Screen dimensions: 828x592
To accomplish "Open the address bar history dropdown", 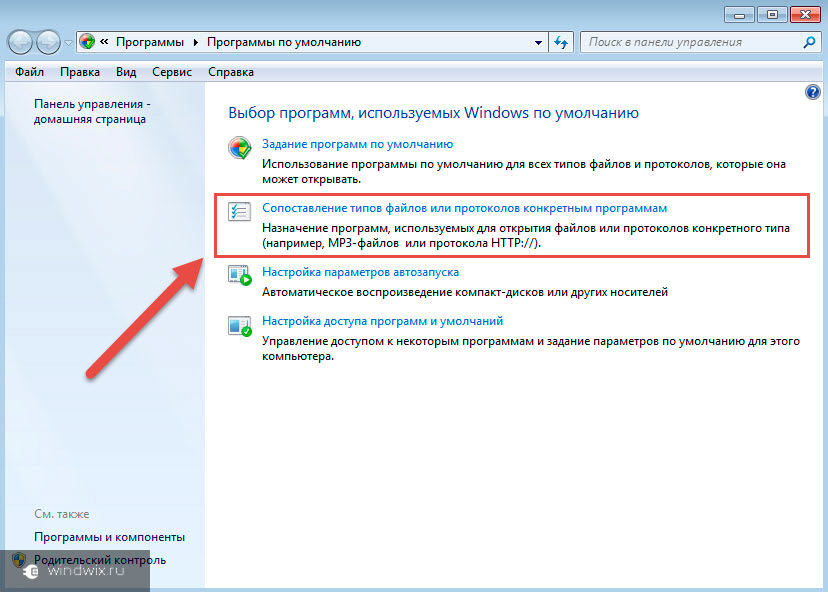I will 538,42.
